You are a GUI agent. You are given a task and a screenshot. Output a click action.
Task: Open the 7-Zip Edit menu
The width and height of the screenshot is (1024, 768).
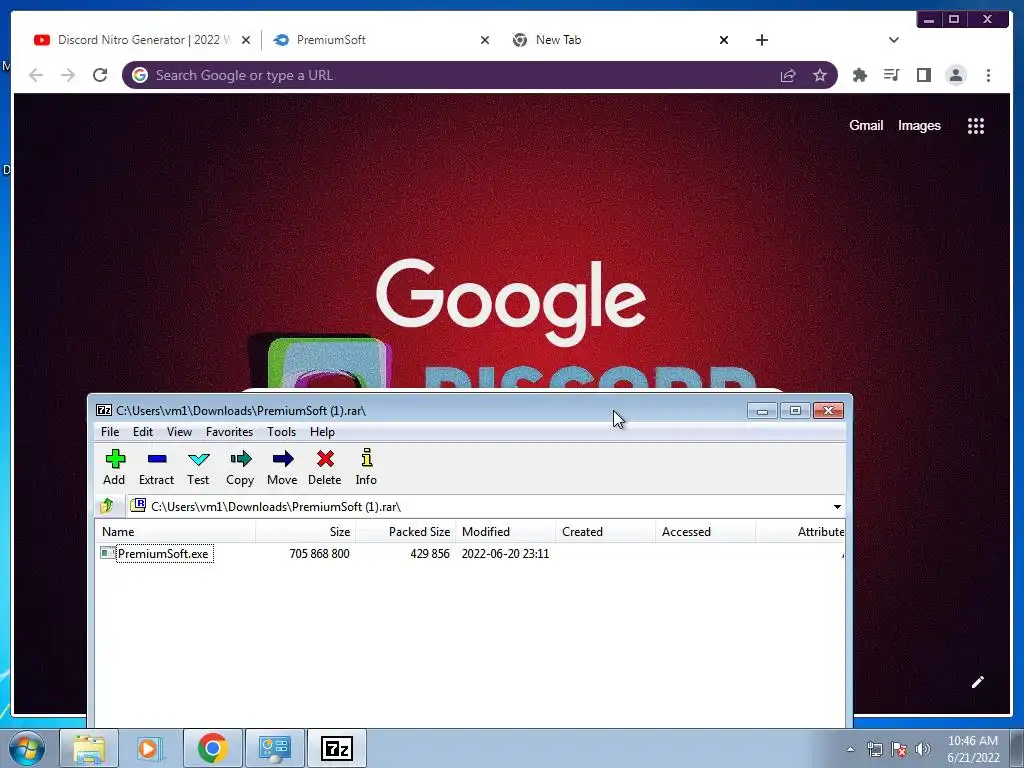click(x=142, y=432)
